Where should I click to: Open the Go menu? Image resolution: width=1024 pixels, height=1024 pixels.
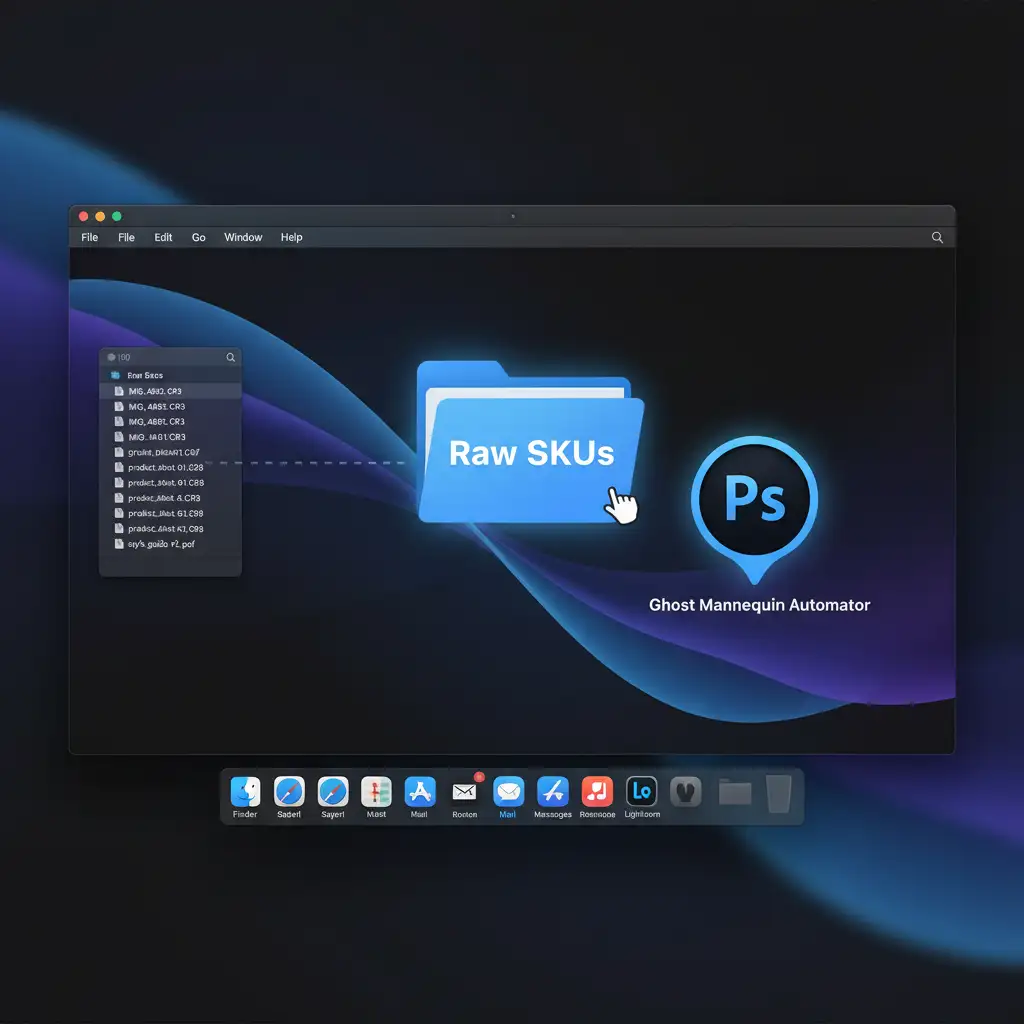pyautogui.click(x=199, y=238)
